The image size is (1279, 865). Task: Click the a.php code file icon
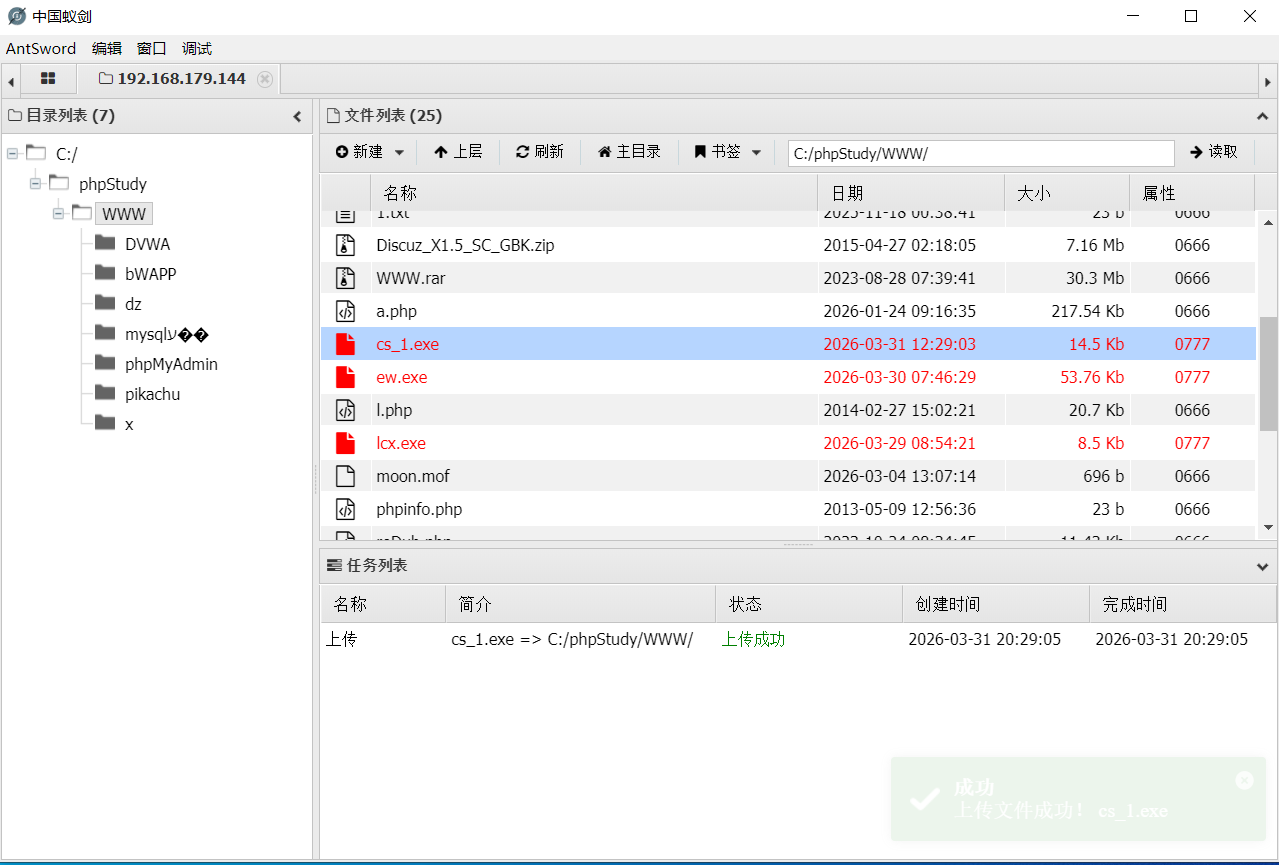(x=345, y=311)
